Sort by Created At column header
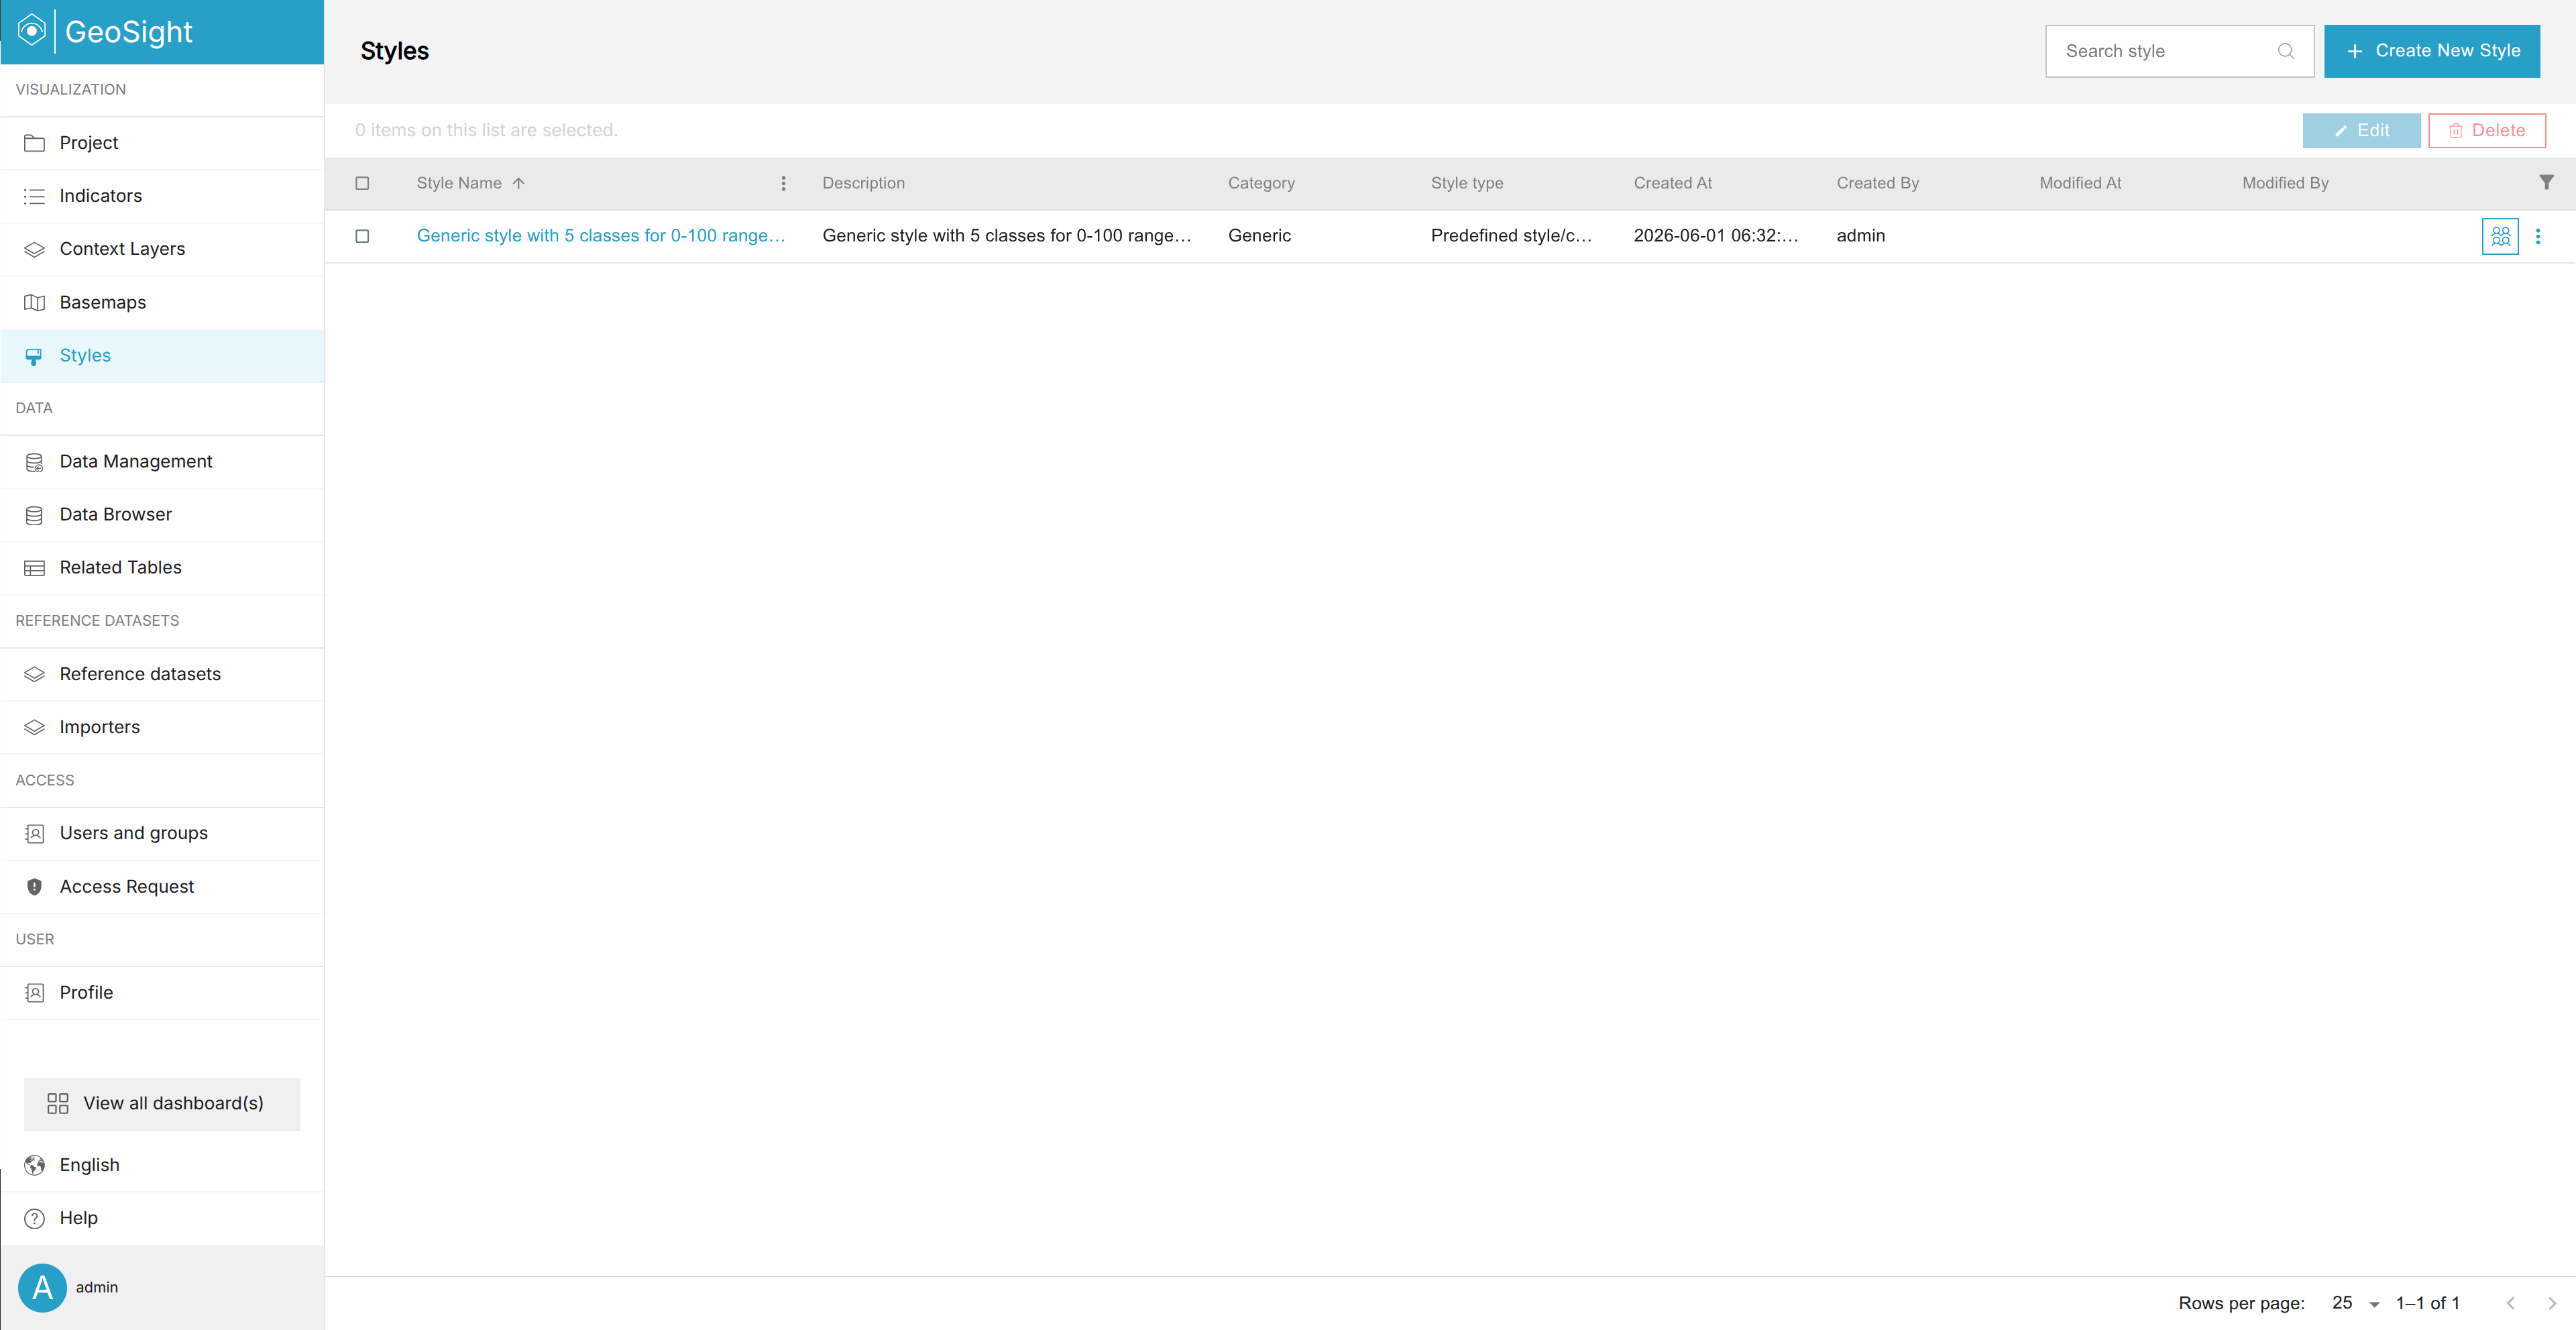2576x1330 pixels. tap(1672, 183)
